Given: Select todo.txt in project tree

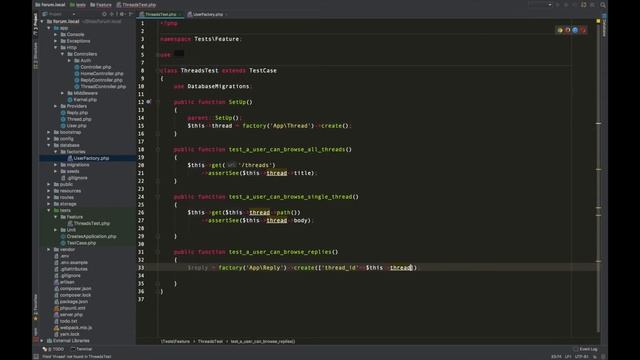Looking at the screenshot, I should [68, 321].
